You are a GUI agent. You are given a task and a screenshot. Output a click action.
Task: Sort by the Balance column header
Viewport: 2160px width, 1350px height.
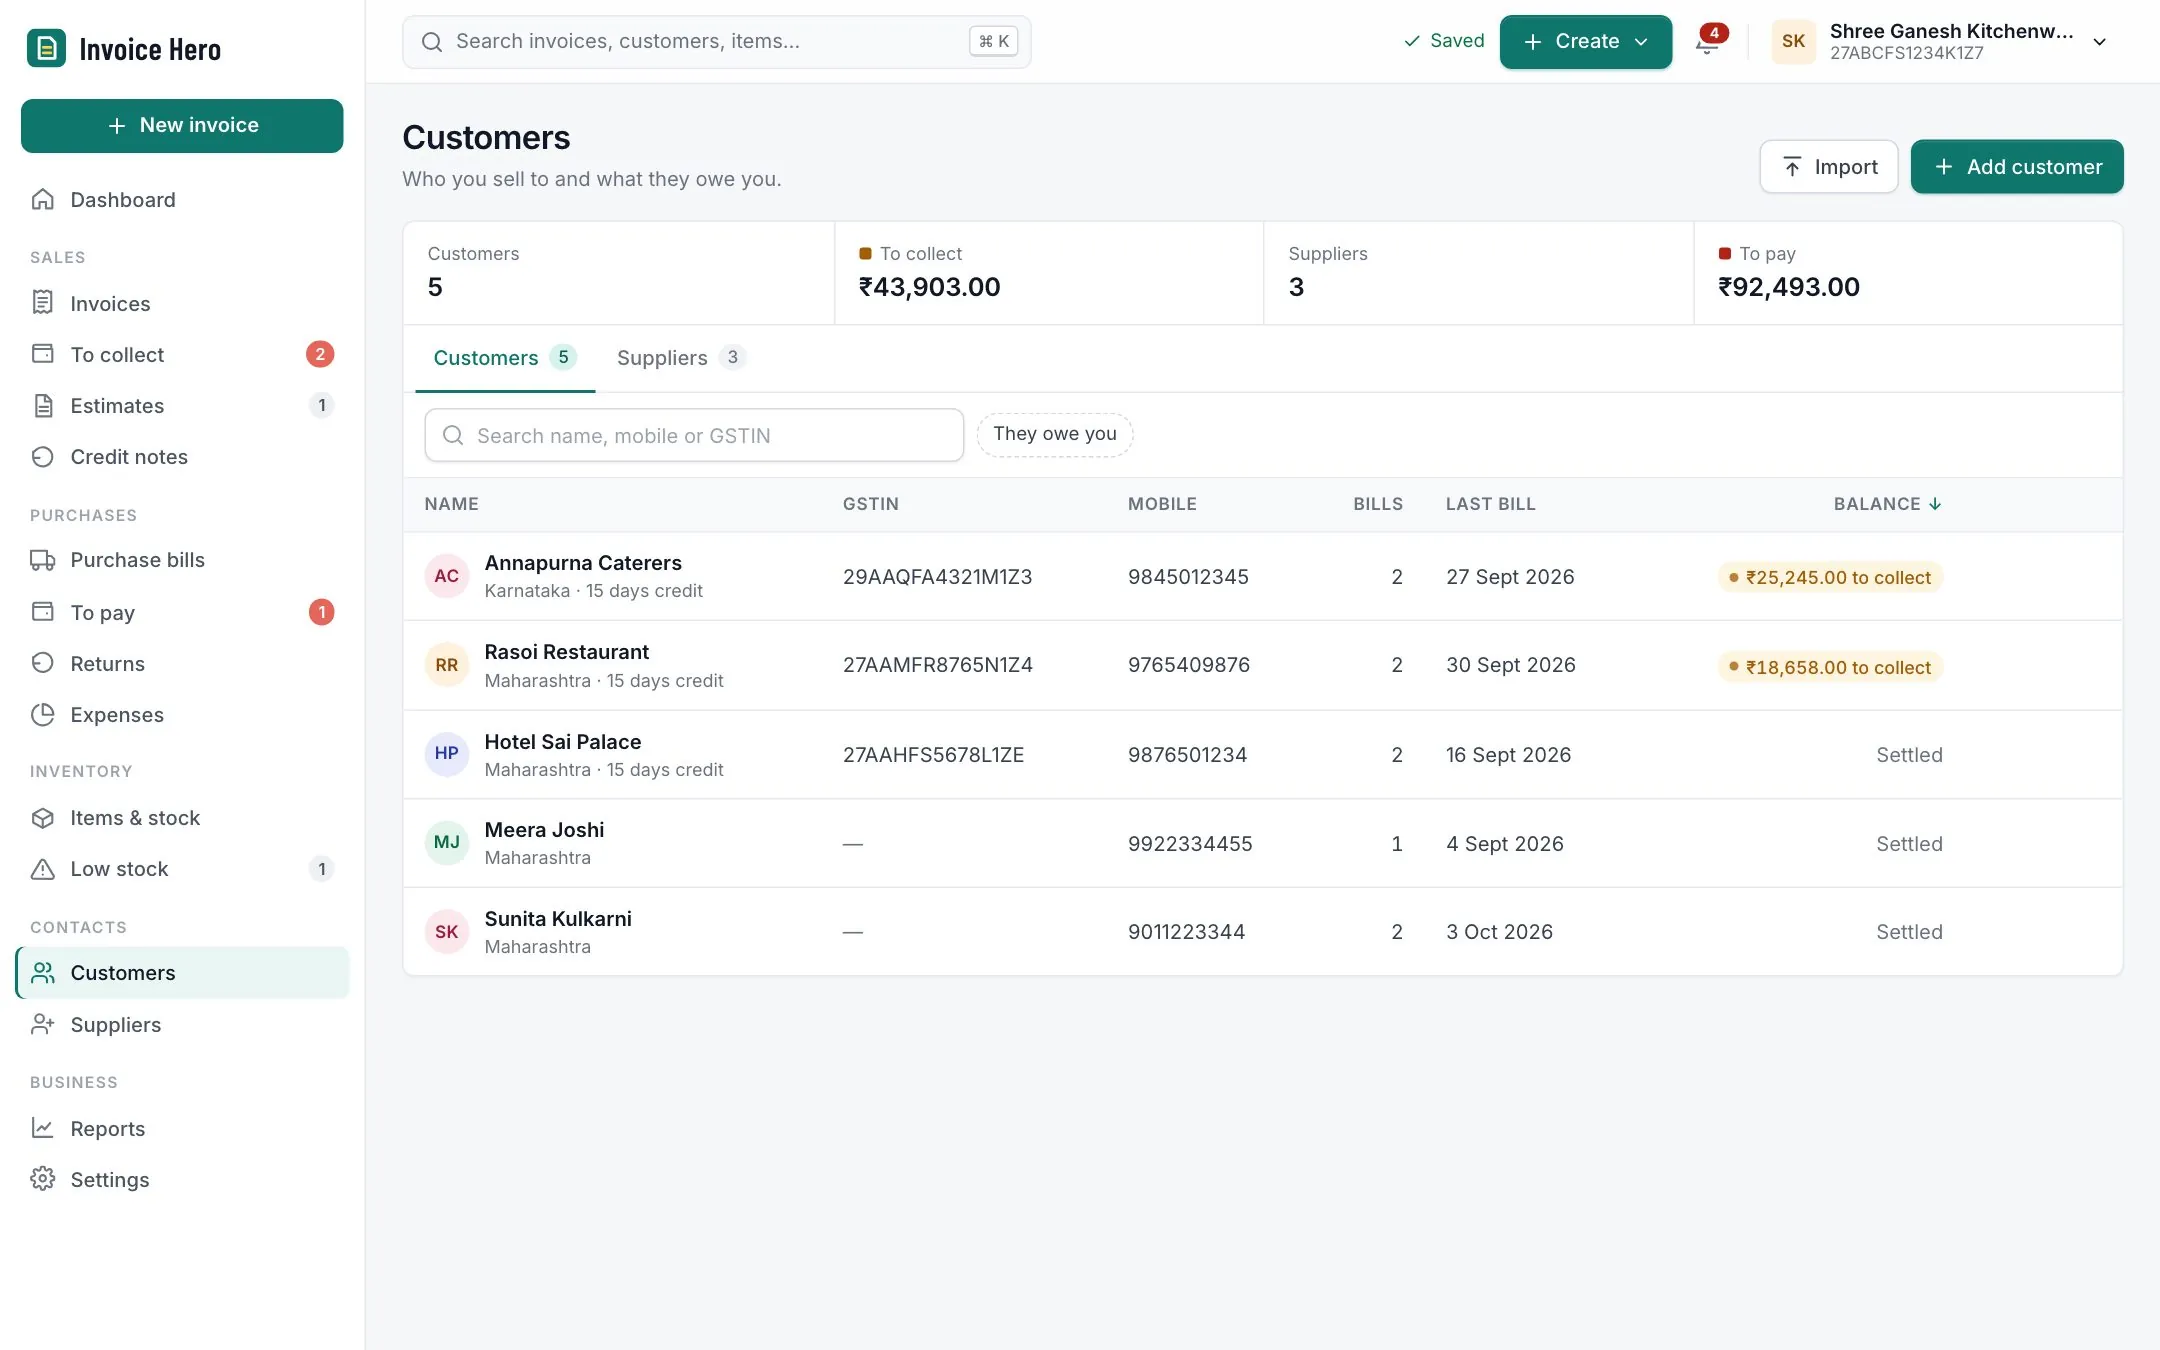click(1888, 504)
